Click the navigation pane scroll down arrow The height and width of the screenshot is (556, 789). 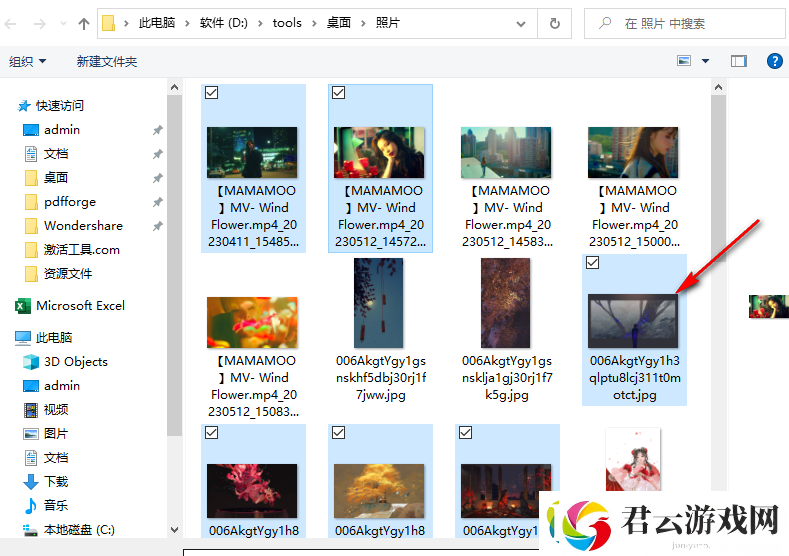coord(175,530)
